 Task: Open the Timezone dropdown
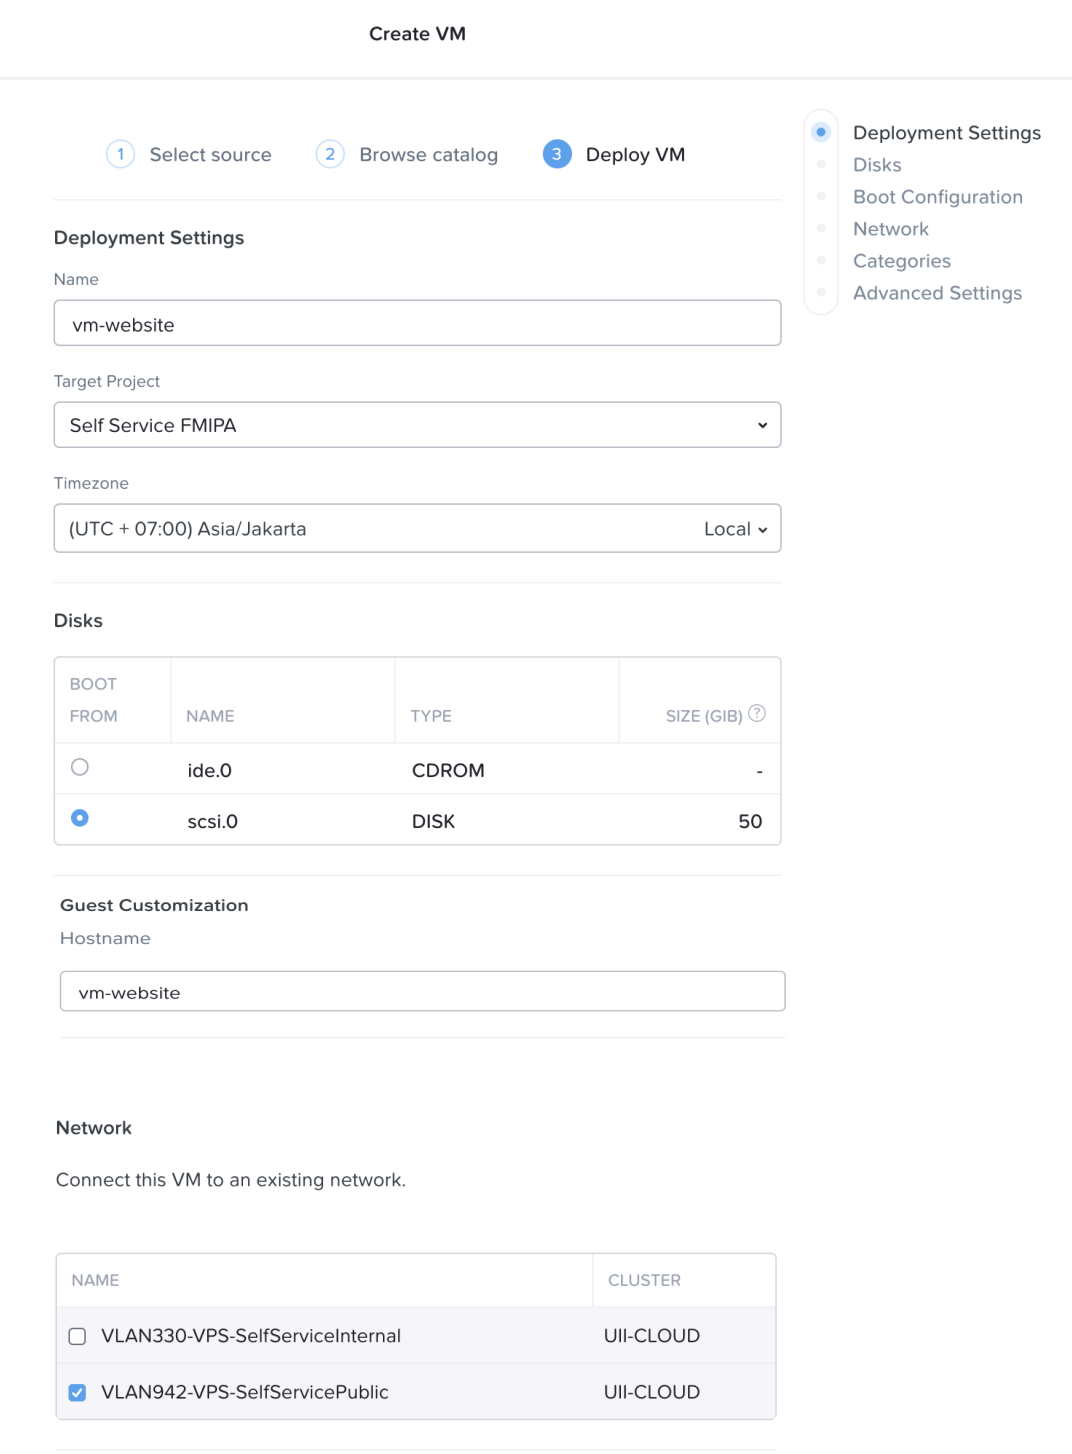pyautogui.click(x=400, y=528)
